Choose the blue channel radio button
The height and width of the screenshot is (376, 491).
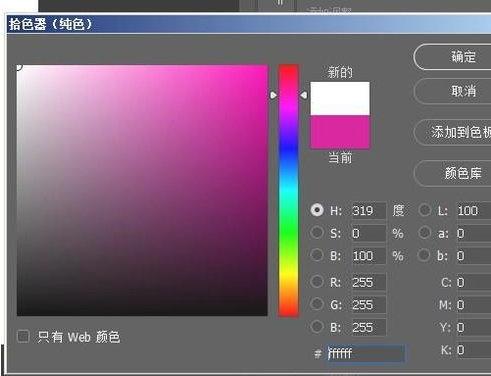tap(317, 327)
